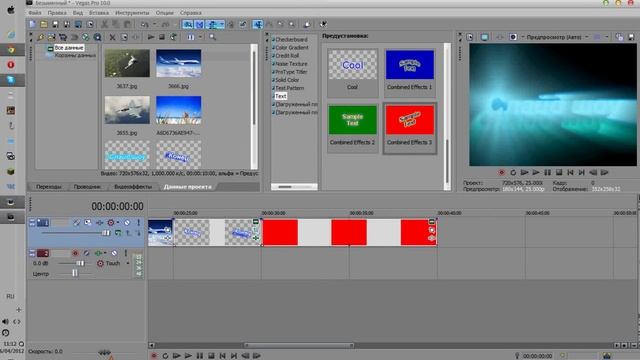This screenshot has width=640, height=360.
Task: Go to start in the timeline transport
Action: click(222, 356)
